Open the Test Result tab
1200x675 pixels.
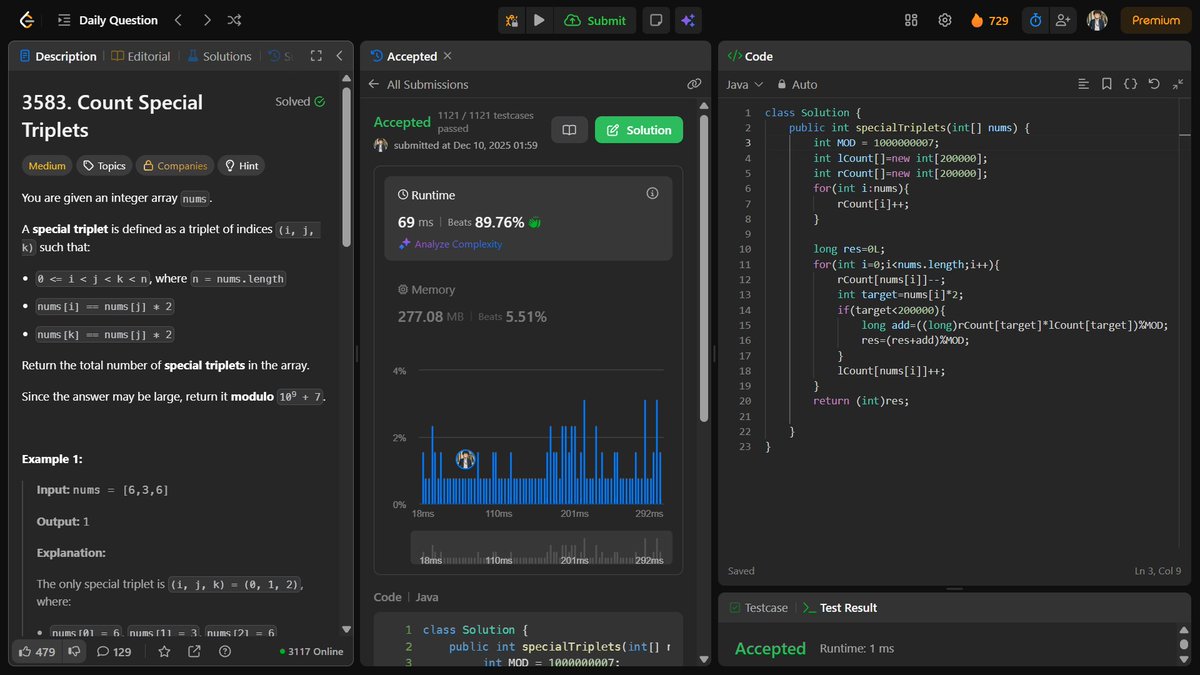tap(839, 608)
